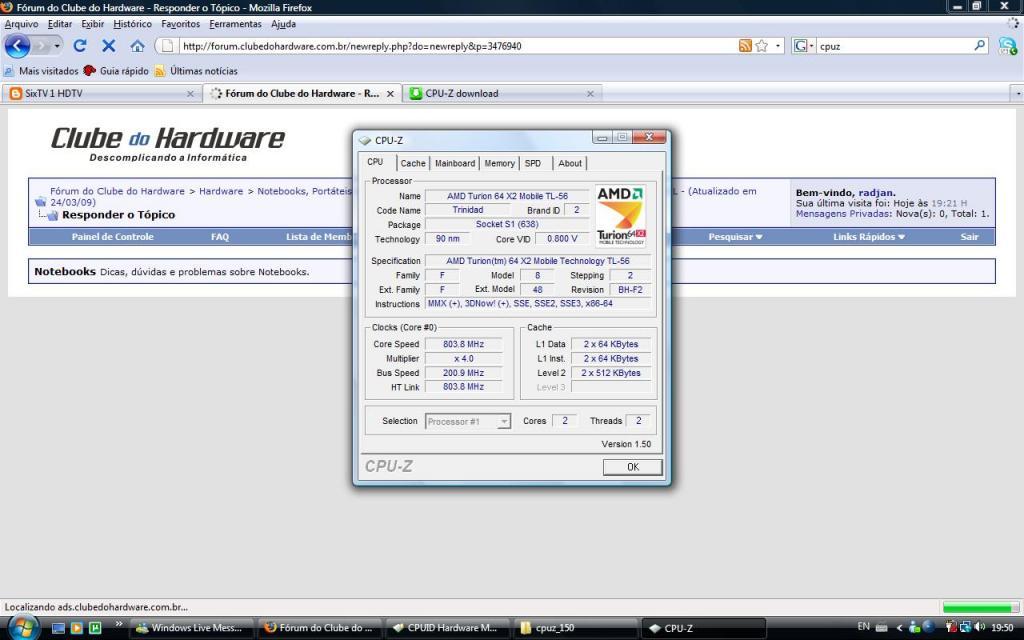Open cpuz_150 folder taskbar button
1024x640 pixels.
tap(576, 628)
